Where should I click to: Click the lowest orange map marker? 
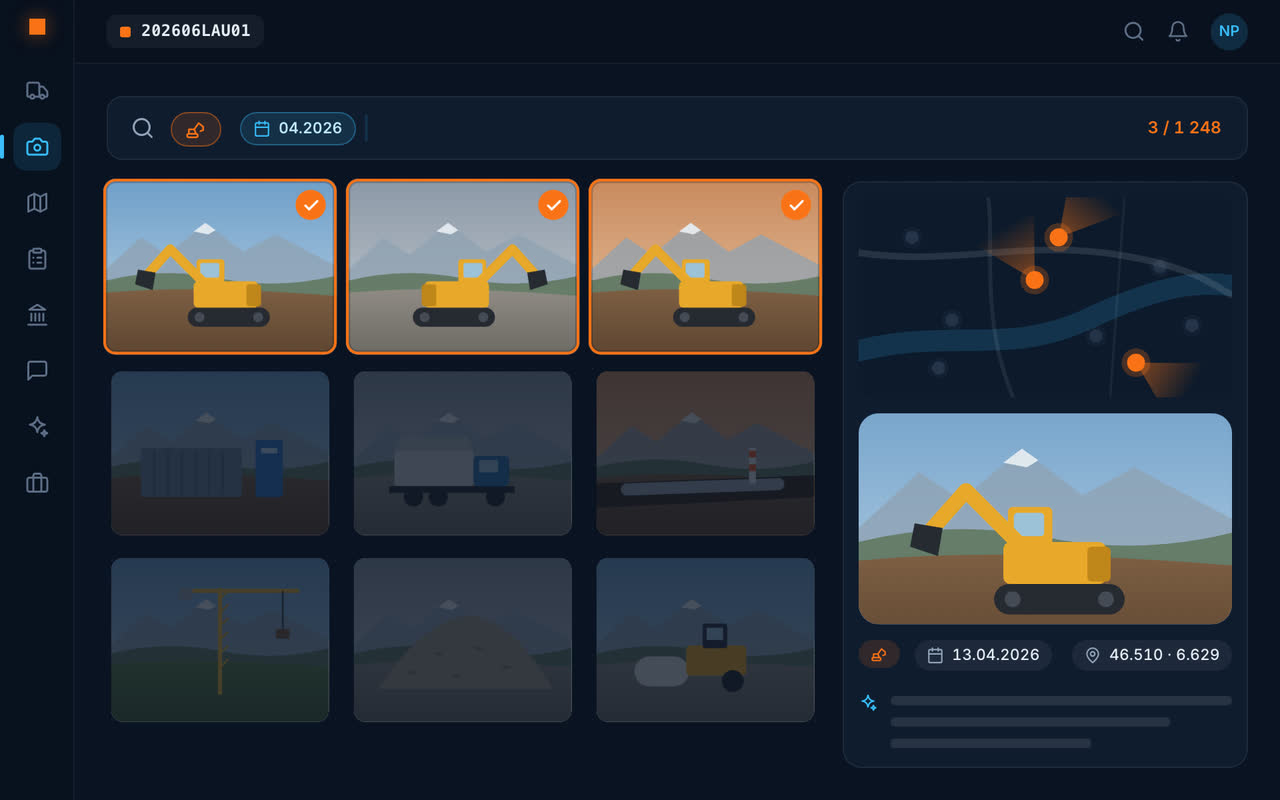click(1136, 363)
